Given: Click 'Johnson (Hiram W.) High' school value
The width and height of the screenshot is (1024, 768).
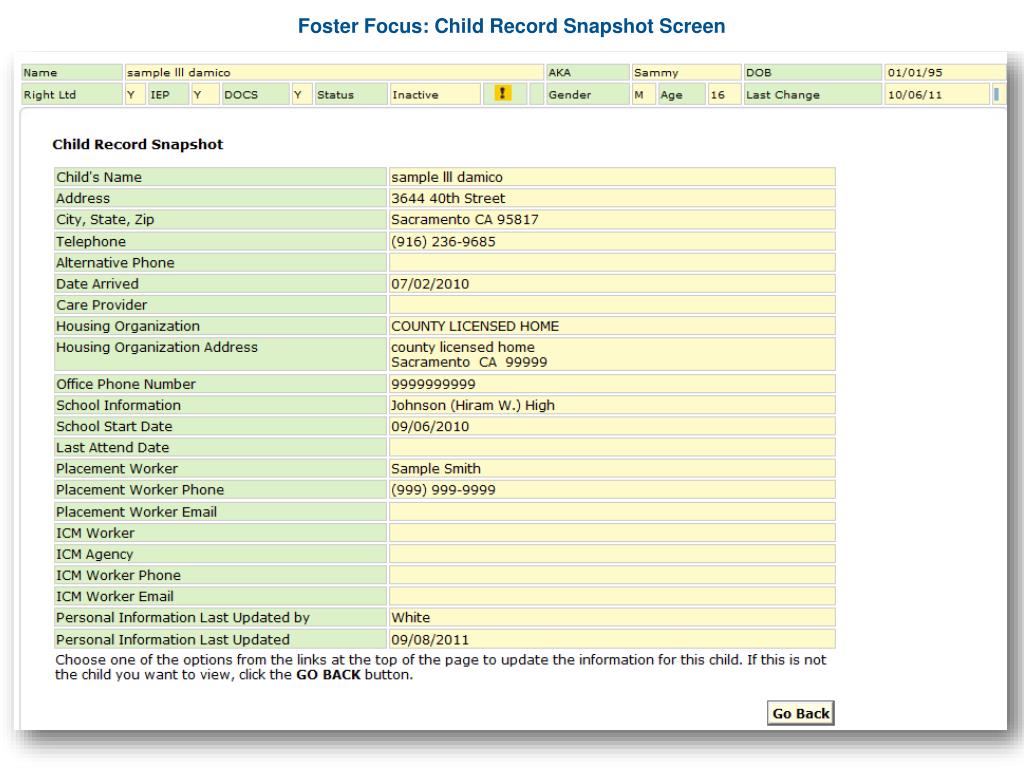Looking at the screenshot, I should [473, 405].
